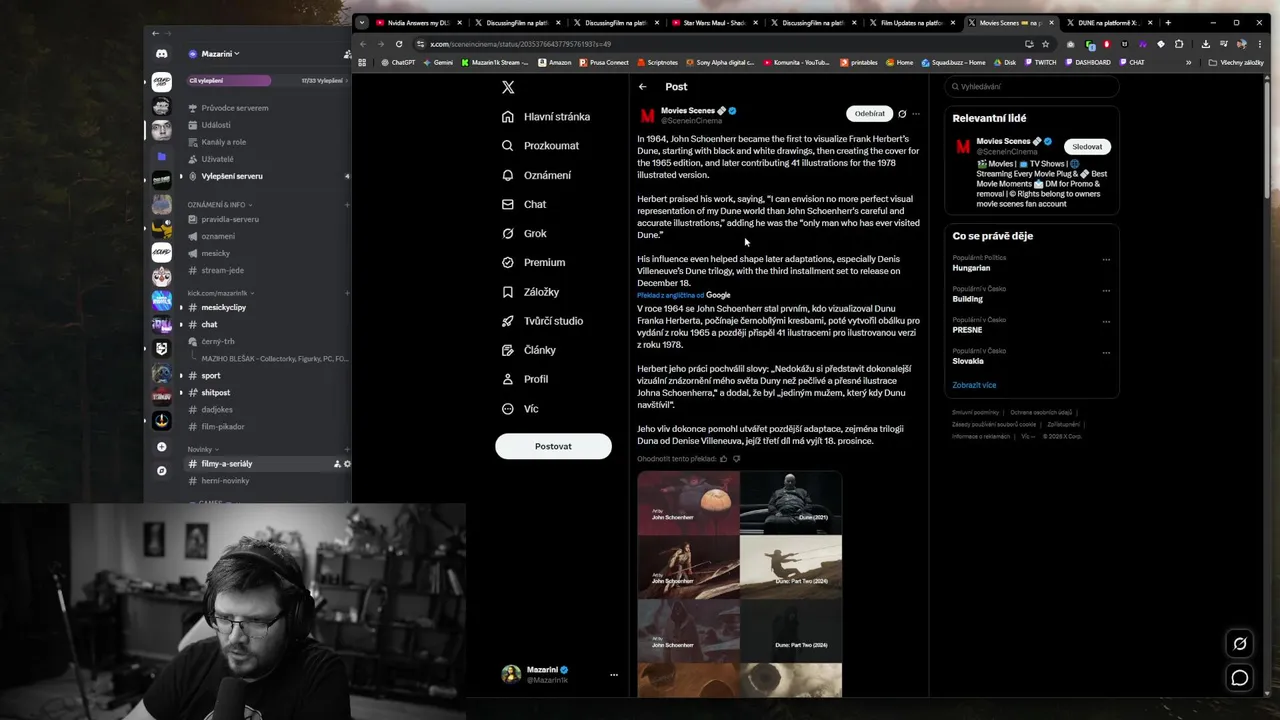Open the browser downloads icon
This screenshot has width=1280, height=720.
1206,44
